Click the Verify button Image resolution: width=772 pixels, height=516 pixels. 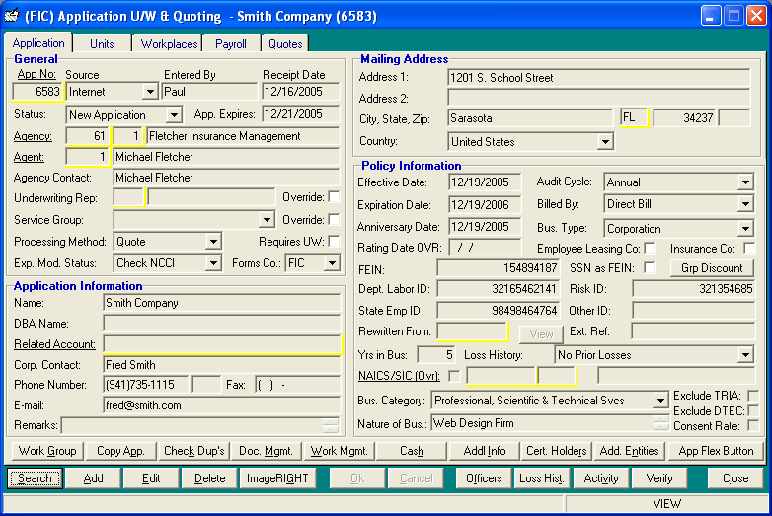coord(659,478)
